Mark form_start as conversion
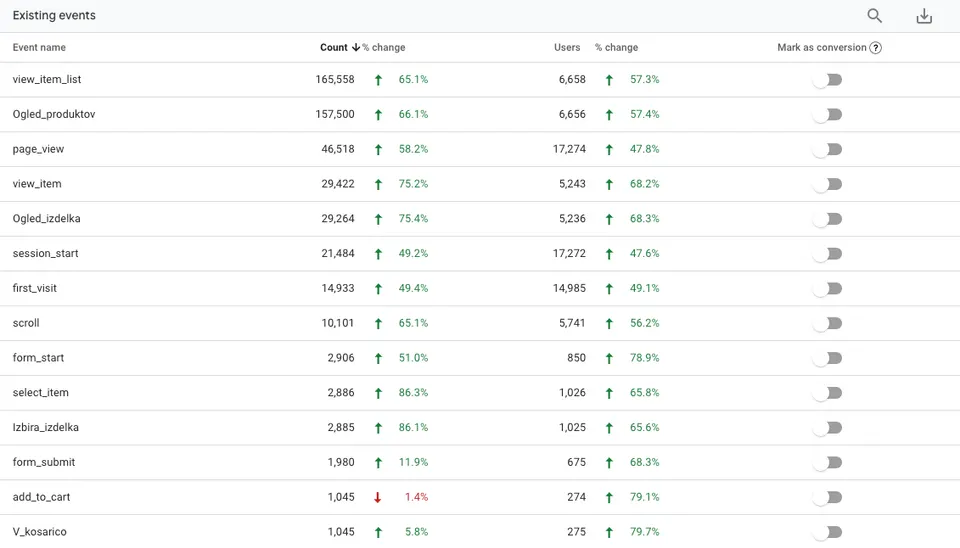960x548 pixels. 828,358
